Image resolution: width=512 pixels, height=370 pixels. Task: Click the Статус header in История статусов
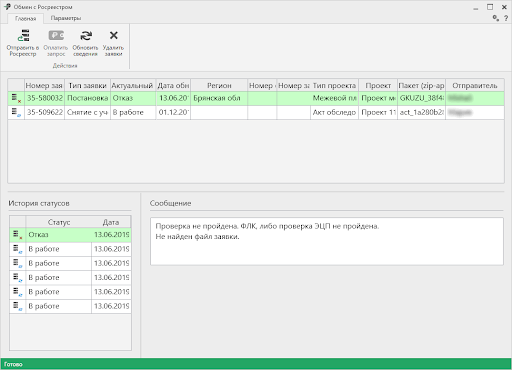point(59,222)
